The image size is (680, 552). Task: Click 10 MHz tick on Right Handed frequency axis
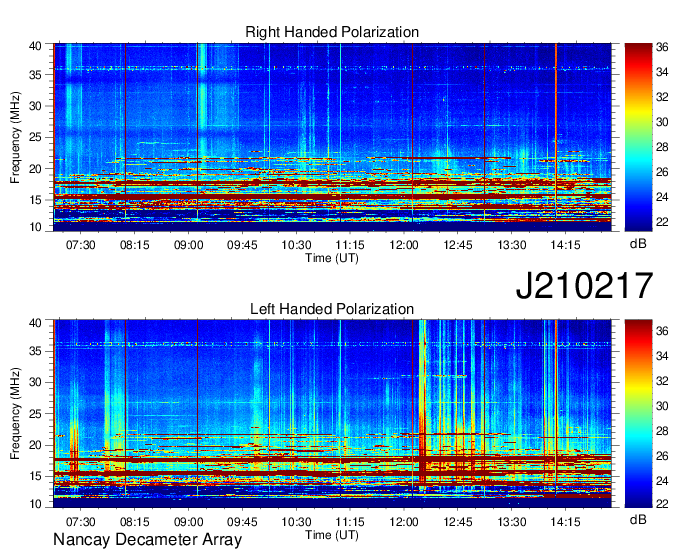pyautogui.click(x=36, y=227)
